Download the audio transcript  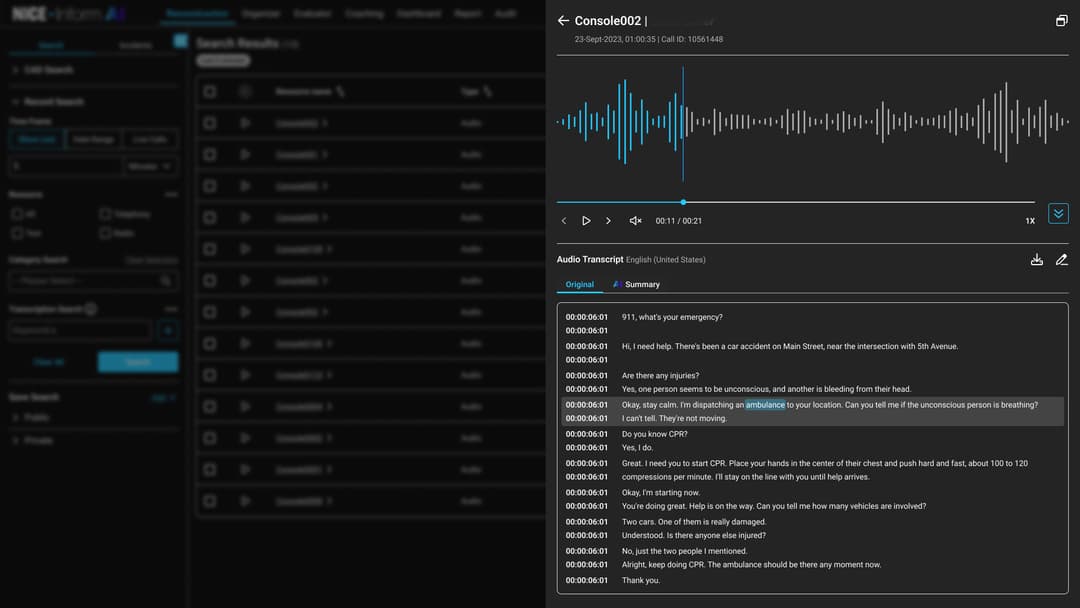click(x=1036, y=260)
